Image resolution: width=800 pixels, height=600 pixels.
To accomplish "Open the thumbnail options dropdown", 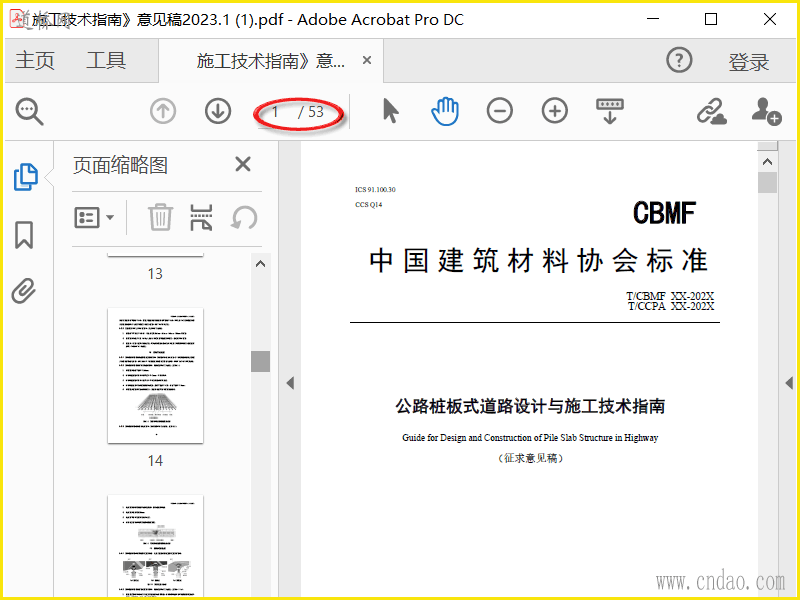I will coord(94,218).
